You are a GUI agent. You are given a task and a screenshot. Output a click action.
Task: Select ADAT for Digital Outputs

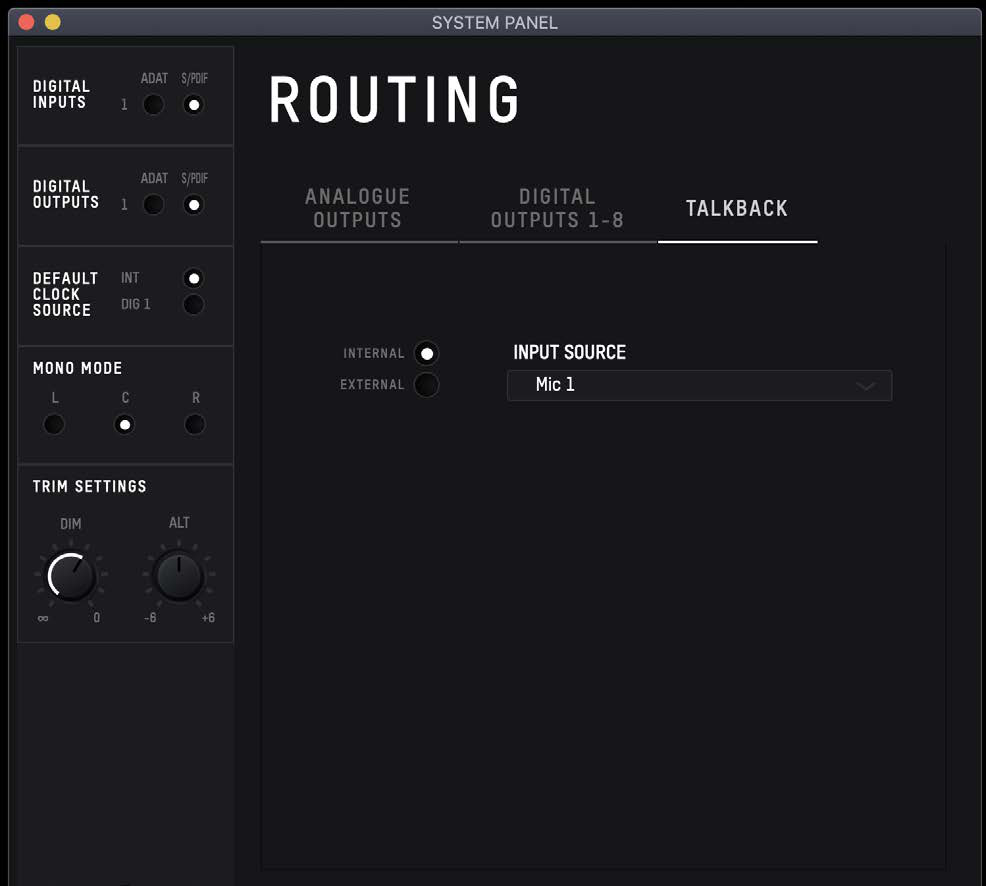(x=153, y=204)
